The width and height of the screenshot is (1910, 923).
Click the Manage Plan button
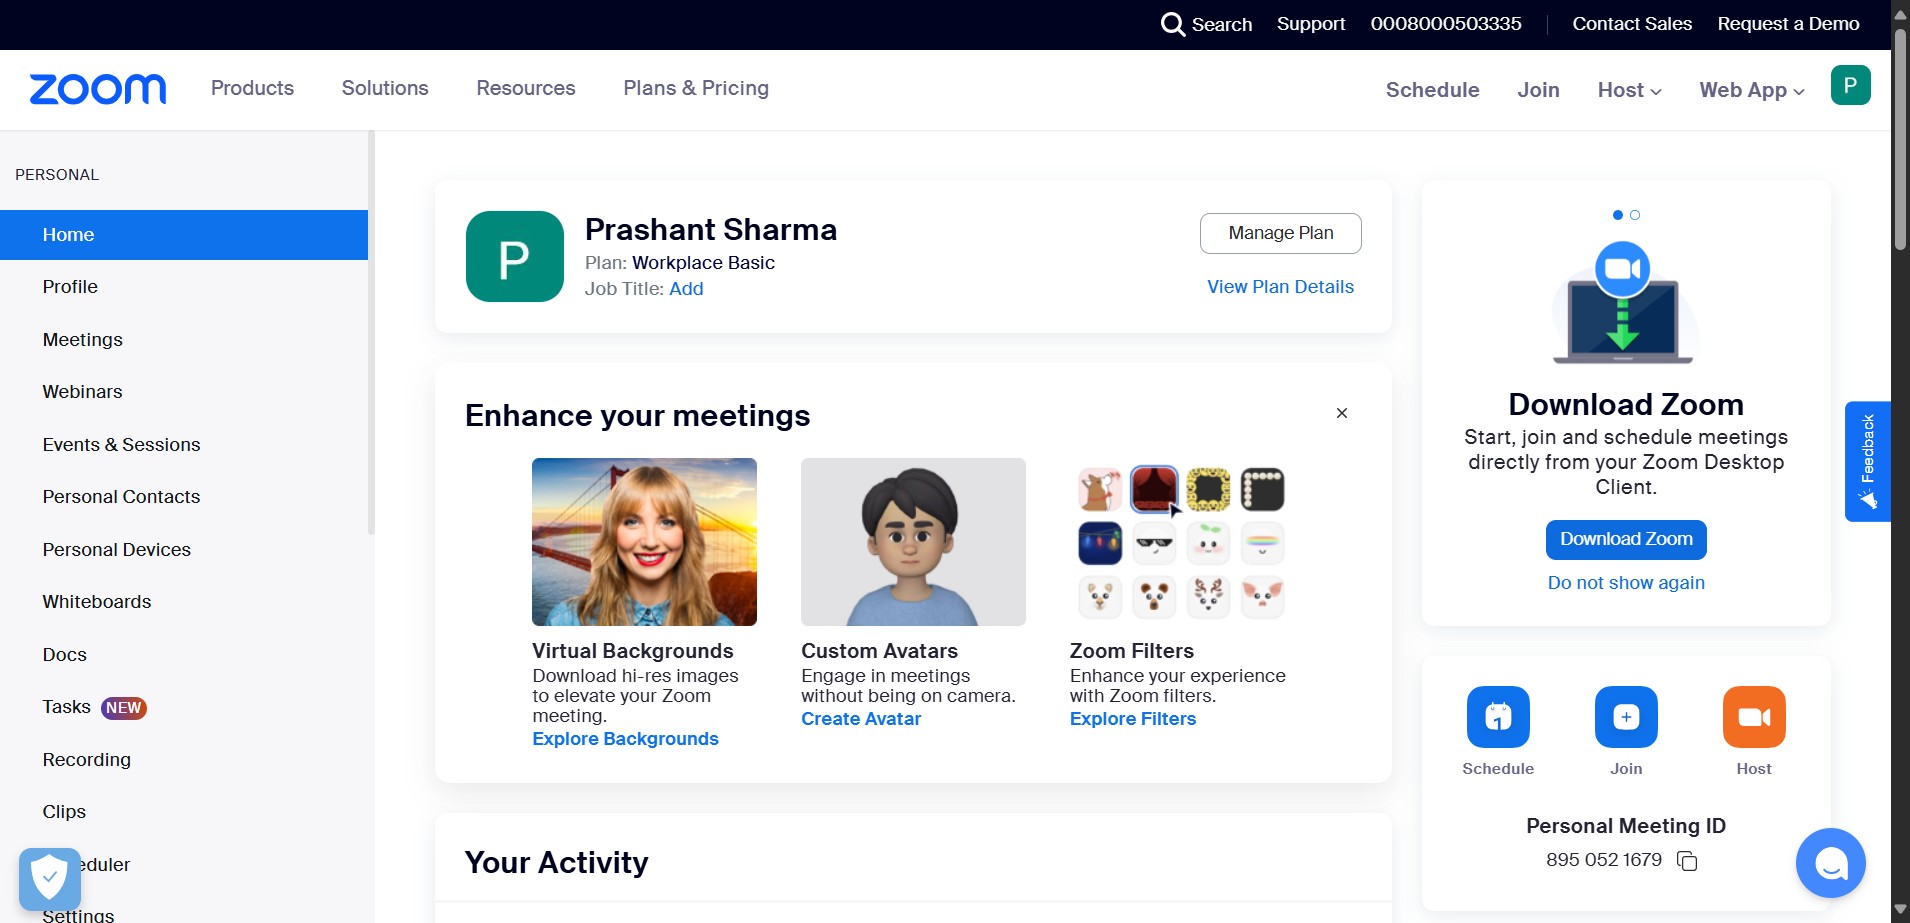(1281, 233)
